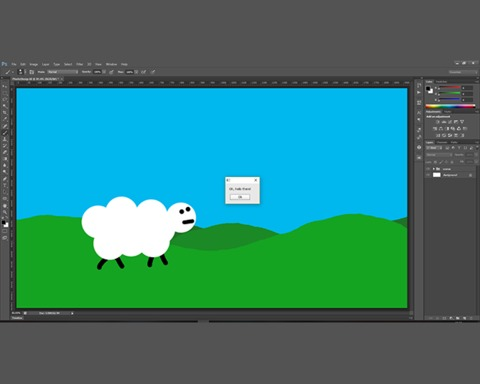480x384 pixels.
Task: Toggle the Brush panel from options bar
Action: coord(32,72)
